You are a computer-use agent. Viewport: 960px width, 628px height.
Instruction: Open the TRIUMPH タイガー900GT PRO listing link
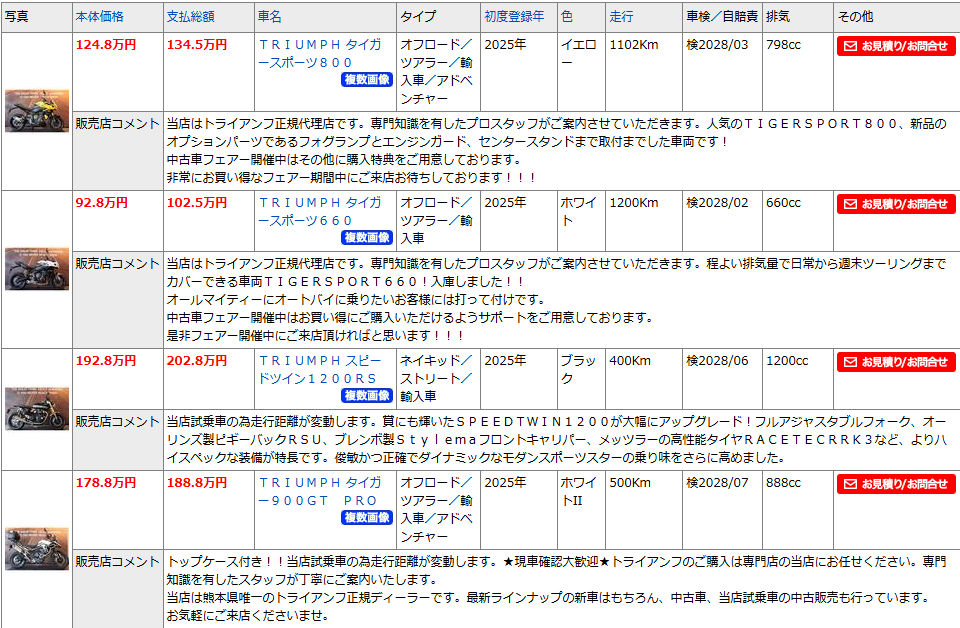(319, 491)
